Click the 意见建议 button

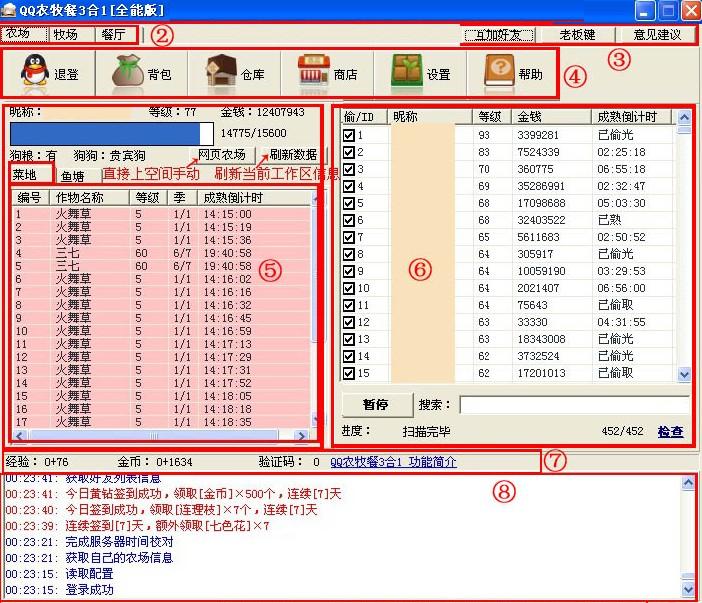657,34
